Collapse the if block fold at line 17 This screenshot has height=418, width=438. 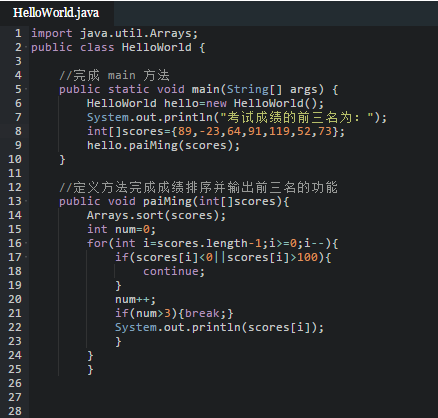click(x=26, y=257)
